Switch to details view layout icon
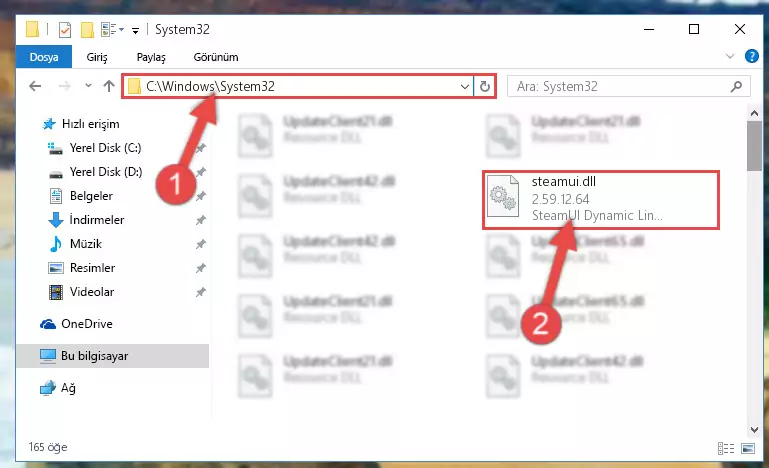Screen dimensions: 769x468 [726, 448]
